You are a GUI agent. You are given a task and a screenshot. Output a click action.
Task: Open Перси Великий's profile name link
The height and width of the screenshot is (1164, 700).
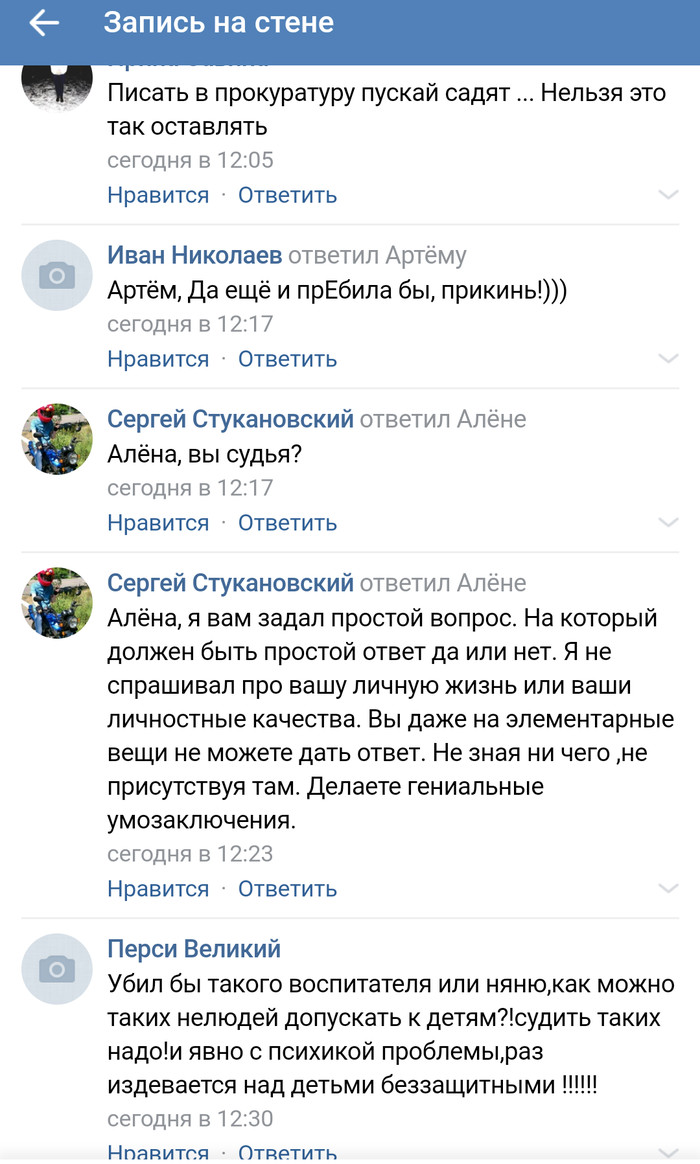pos(194,949)
